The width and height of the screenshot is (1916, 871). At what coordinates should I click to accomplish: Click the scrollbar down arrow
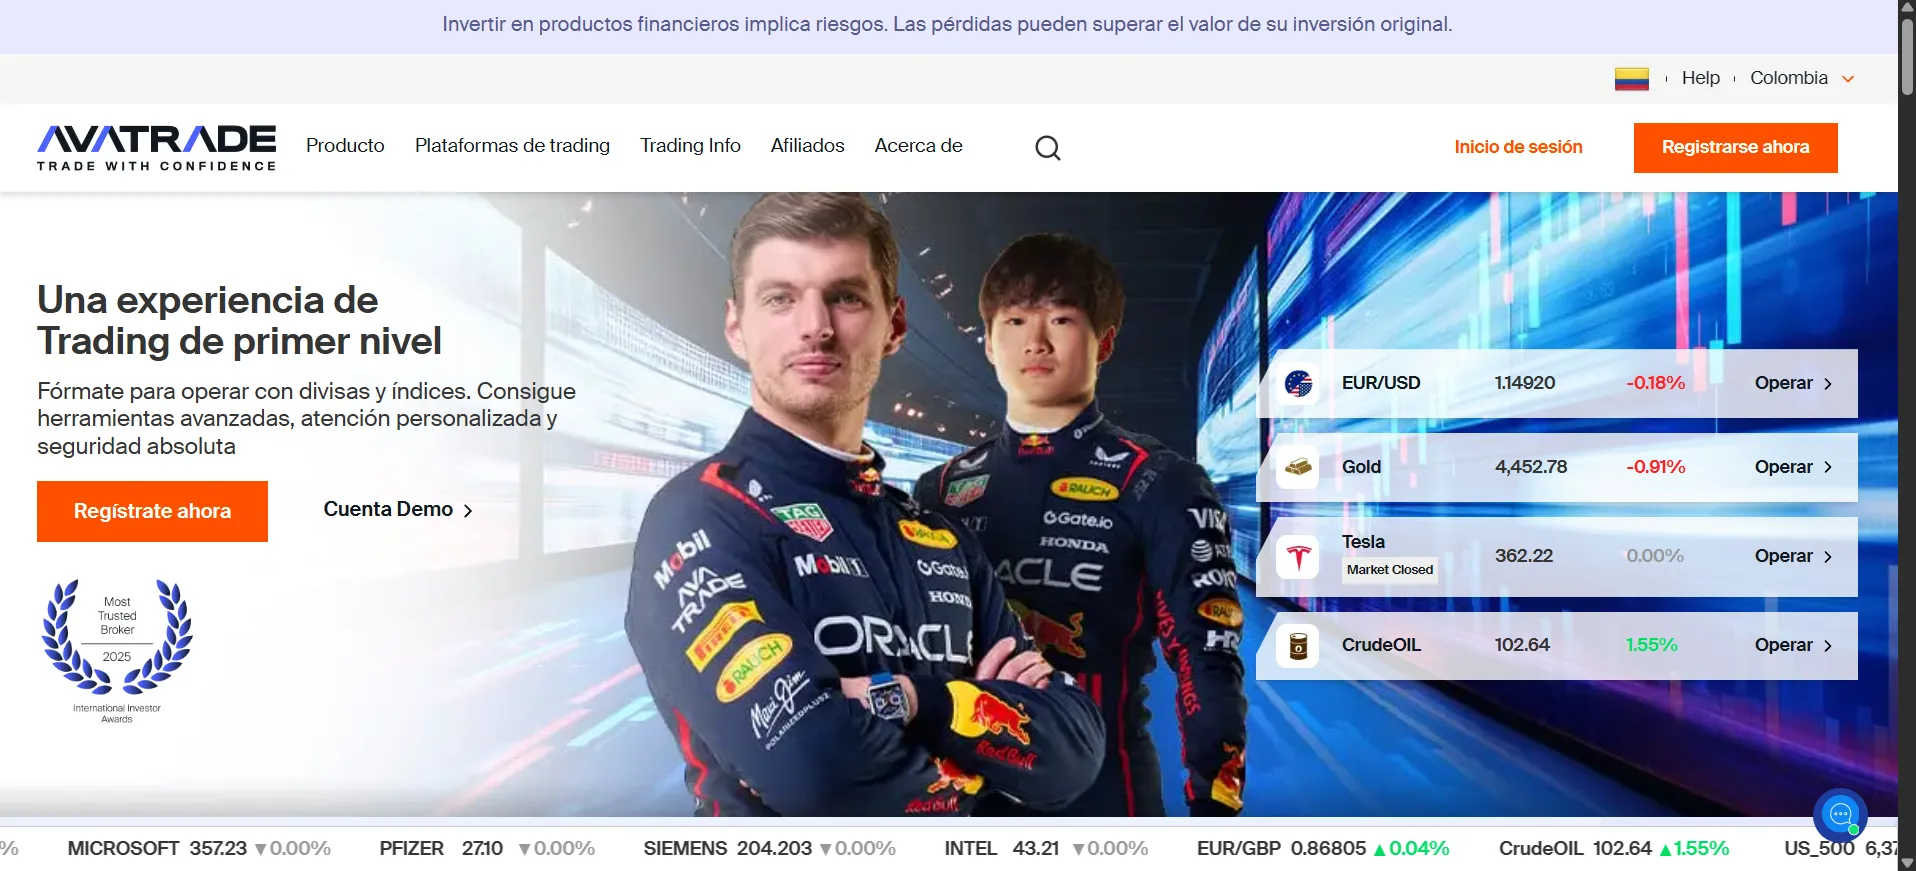pyautogui.click(x=1907, y=863)
